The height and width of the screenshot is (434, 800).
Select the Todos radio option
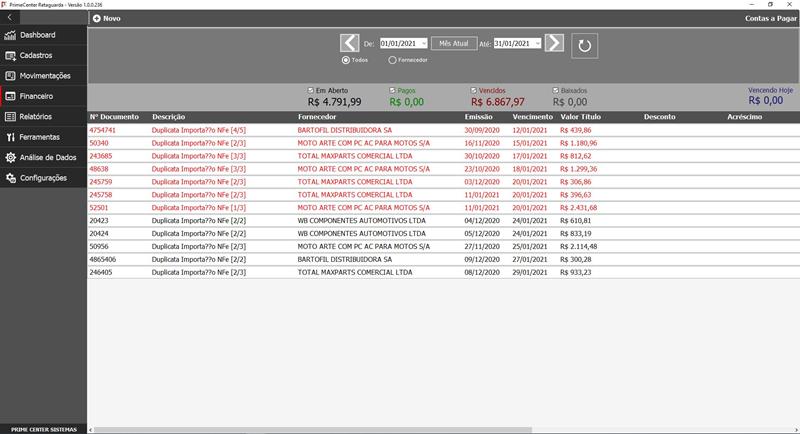pos(346,60)
